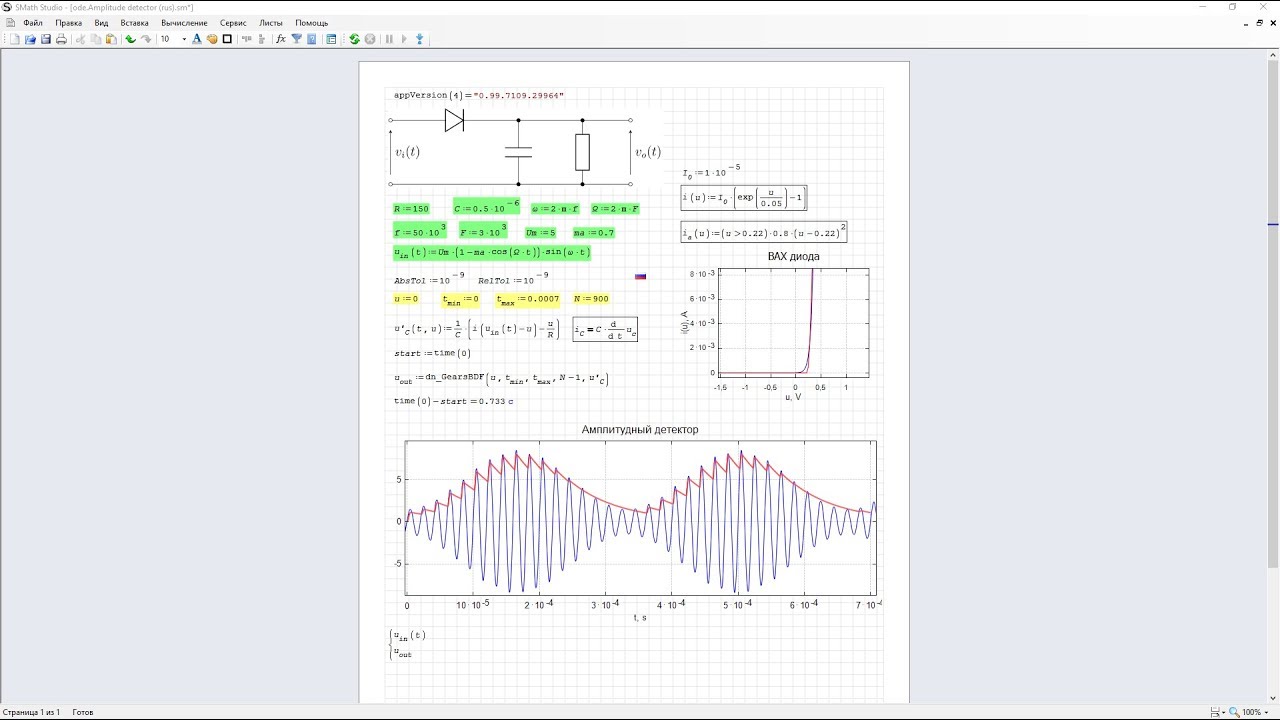The height and width of the screenshot is (720, 1280).
Task: Click the vertical scrollbar on the right
Action: (x=1273, y=375)
